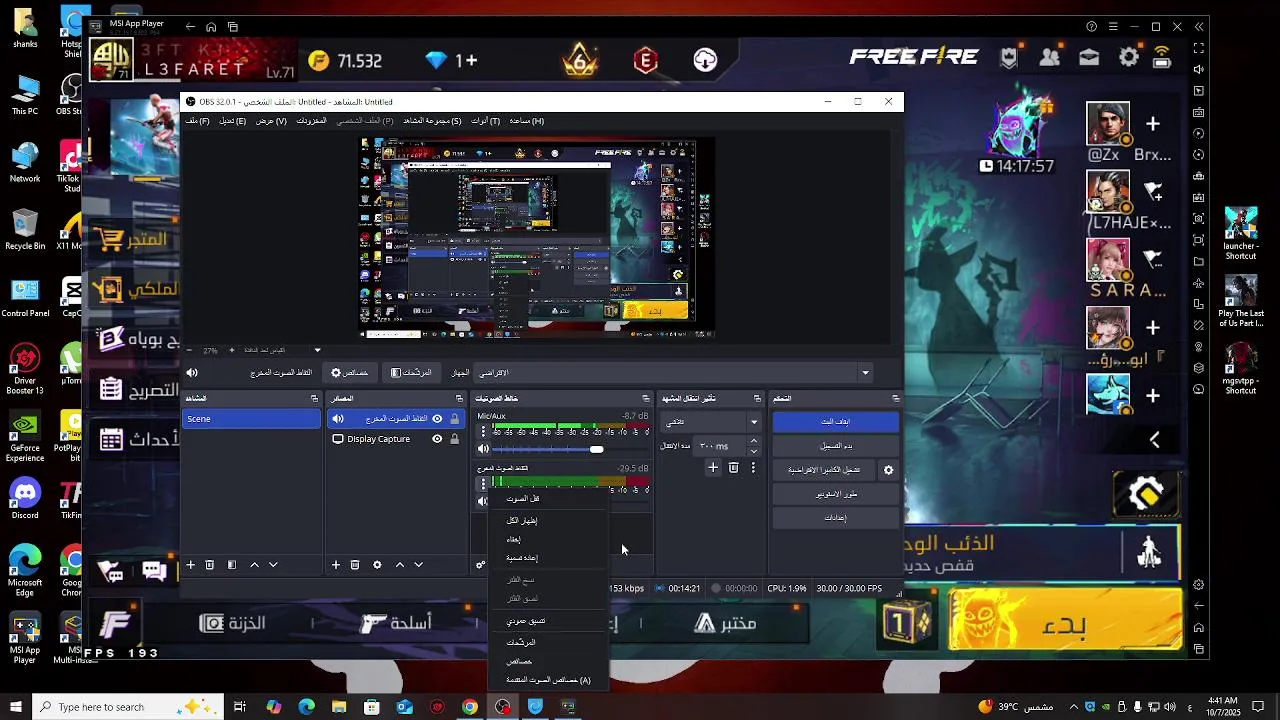
Task: Pop out the Audio Mixer dock panel
Action: coord(647,398)
